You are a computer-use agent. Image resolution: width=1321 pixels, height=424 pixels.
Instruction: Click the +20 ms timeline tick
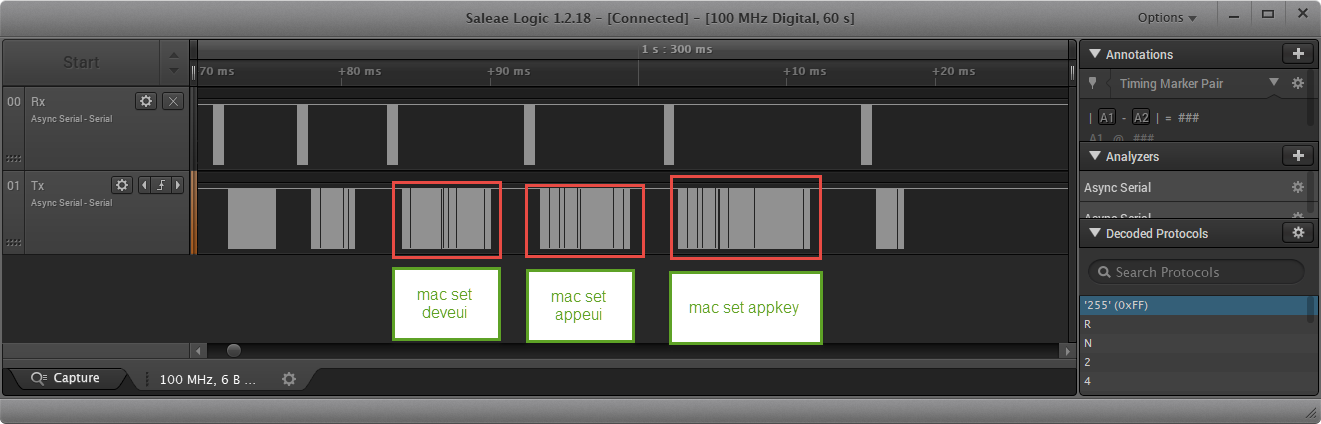953,71
